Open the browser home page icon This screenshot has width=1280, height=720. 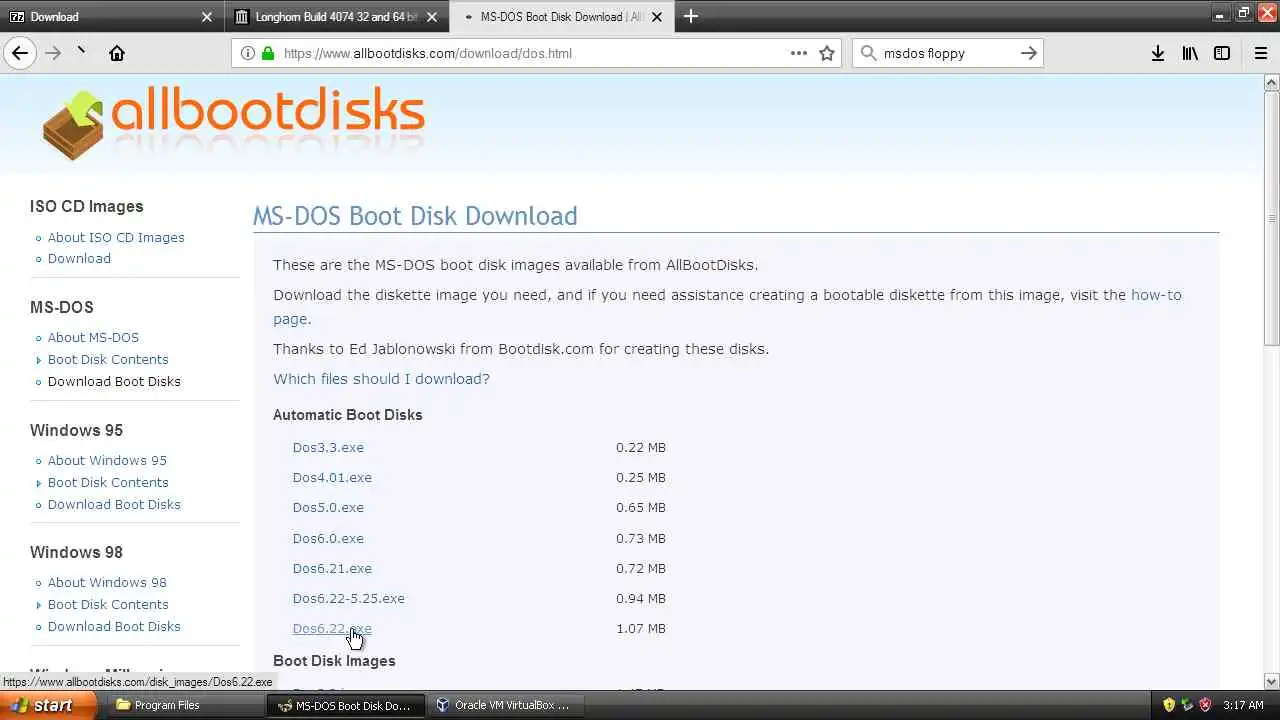coord(117,54)
